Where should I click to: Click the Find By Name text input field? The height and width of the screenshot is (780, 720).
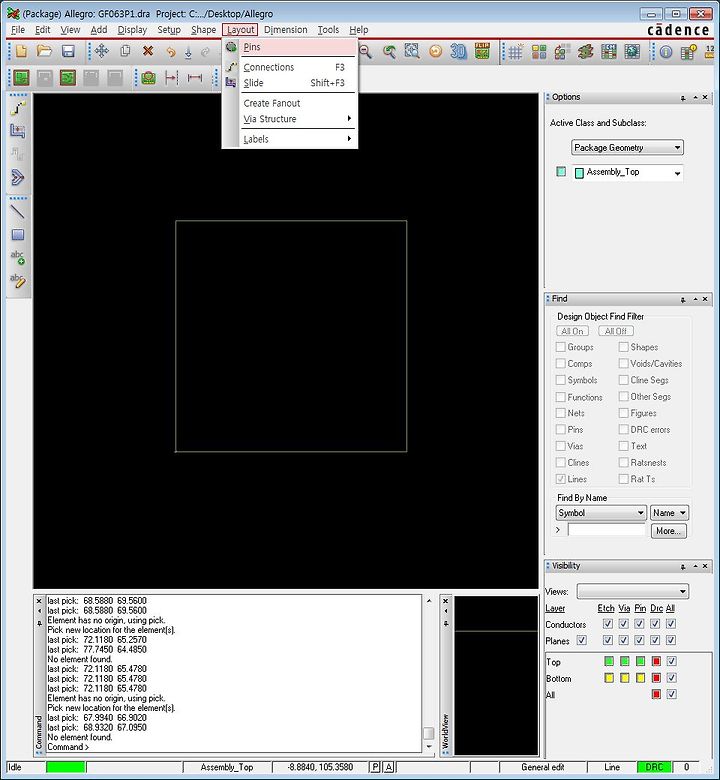607,530
